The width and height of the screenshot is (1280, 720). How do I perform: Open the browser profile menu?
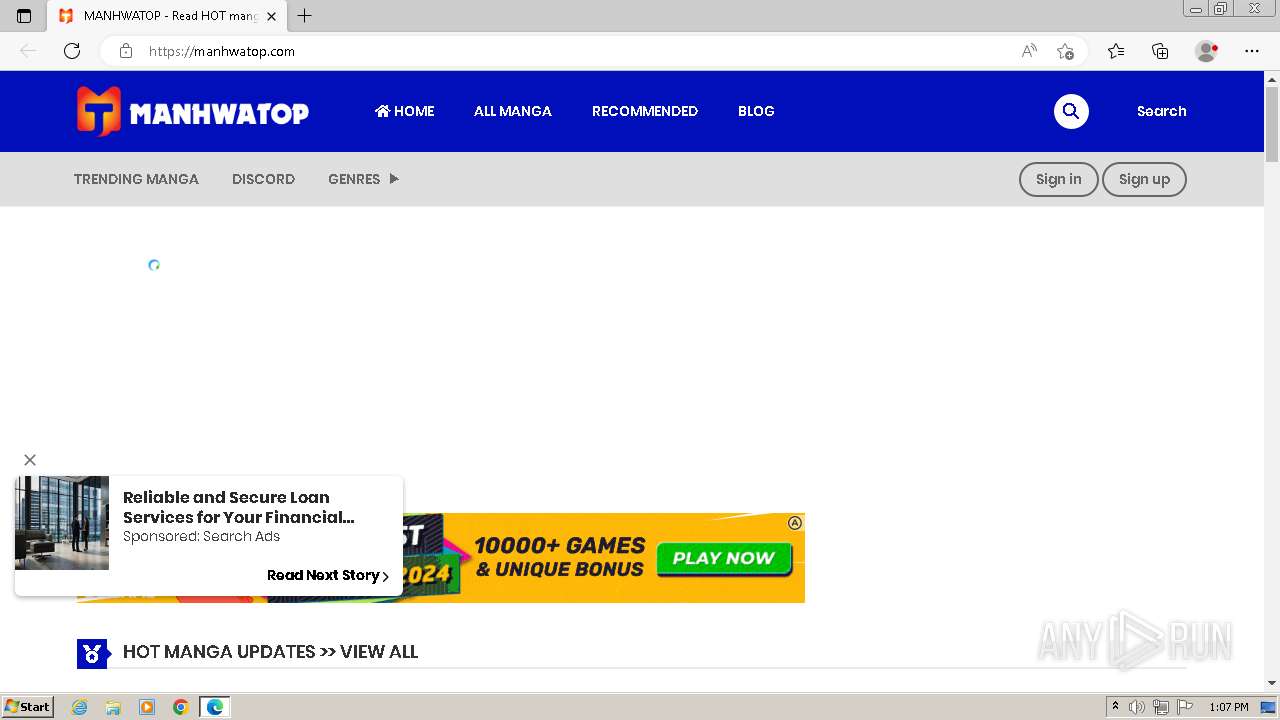pos(1206,51)
